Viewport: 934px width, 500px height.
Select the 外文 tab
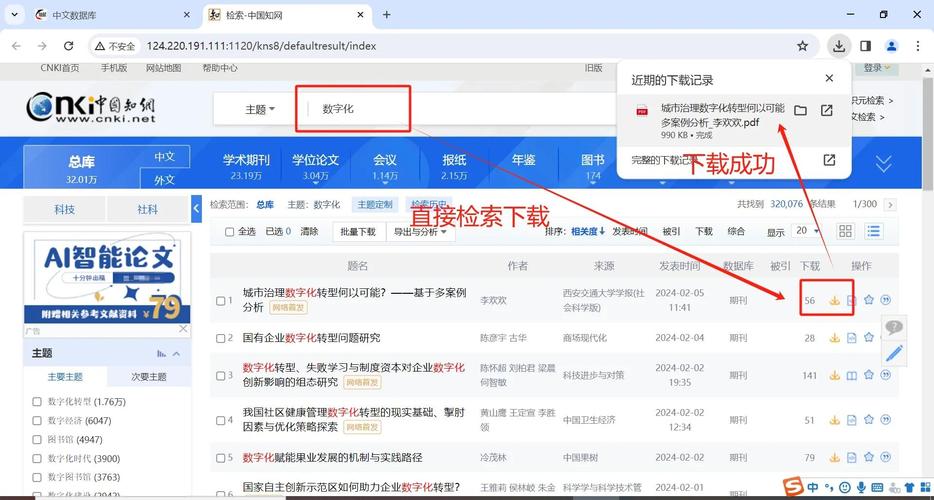164,179
